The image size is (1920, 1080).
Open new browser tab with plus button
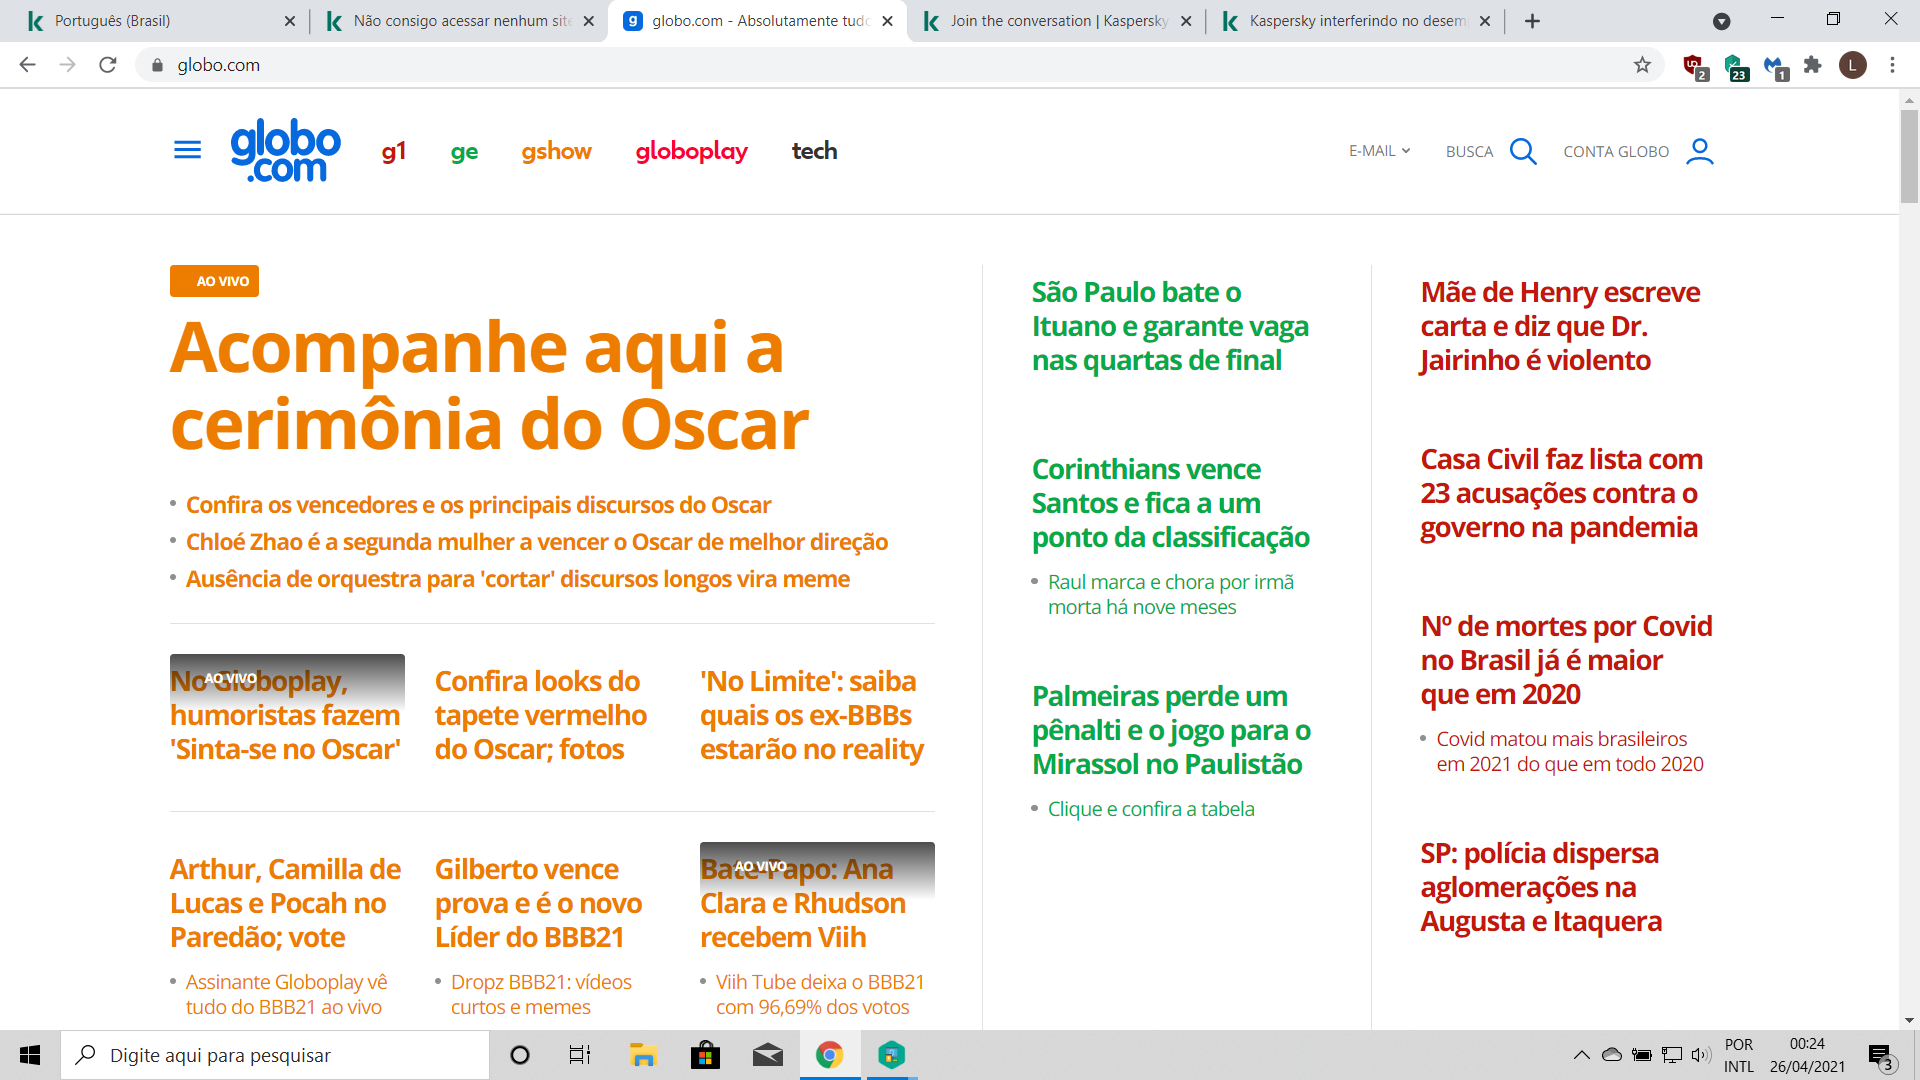(1532, 21)
